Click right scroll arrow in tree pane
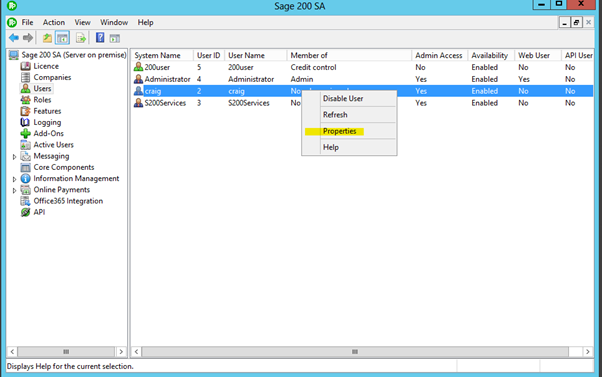 click(121, 352)
